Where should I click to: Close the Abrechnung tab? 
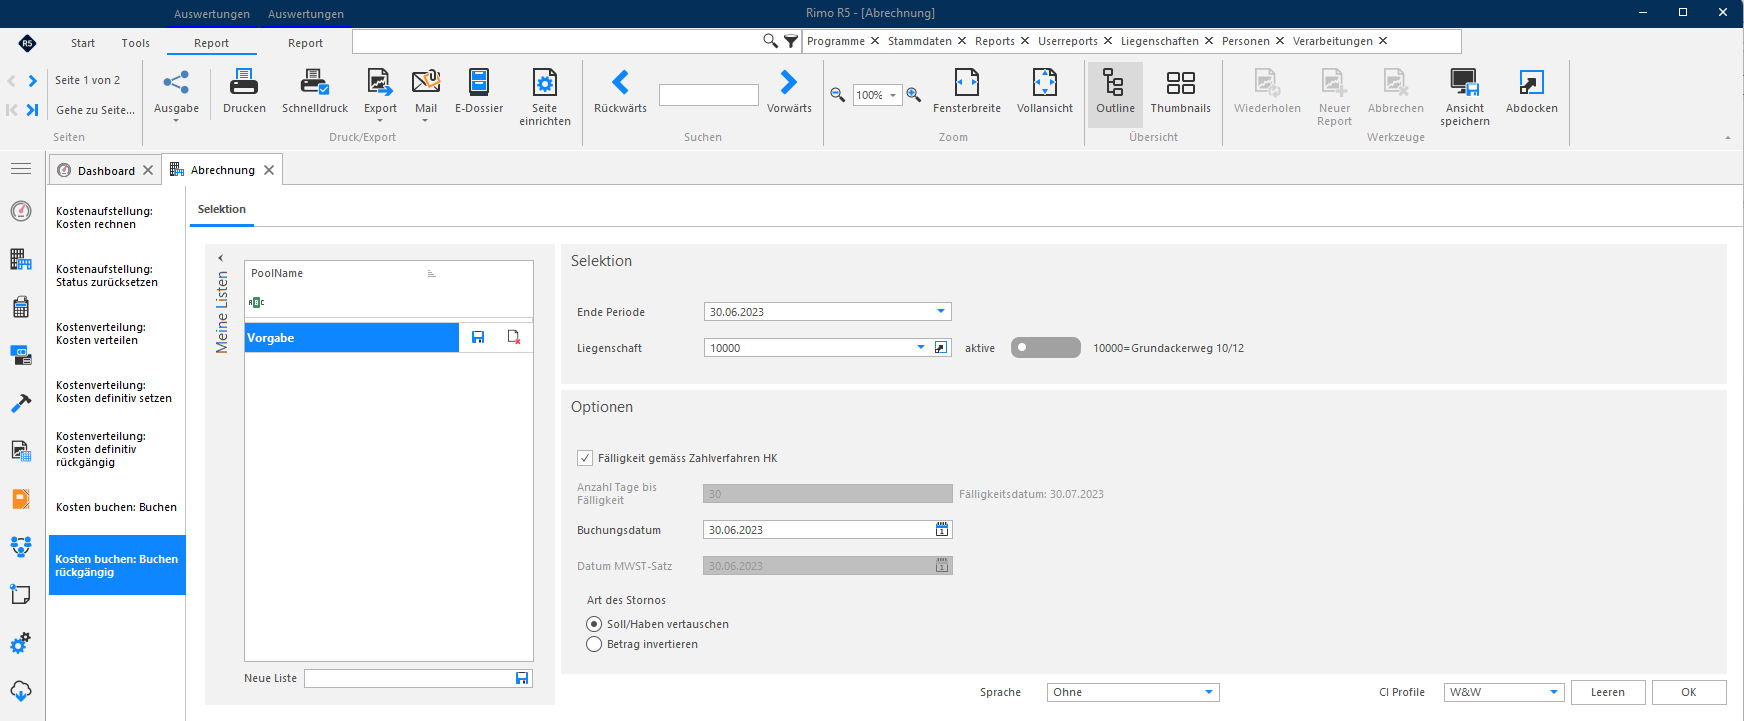[x=269, y=170]
